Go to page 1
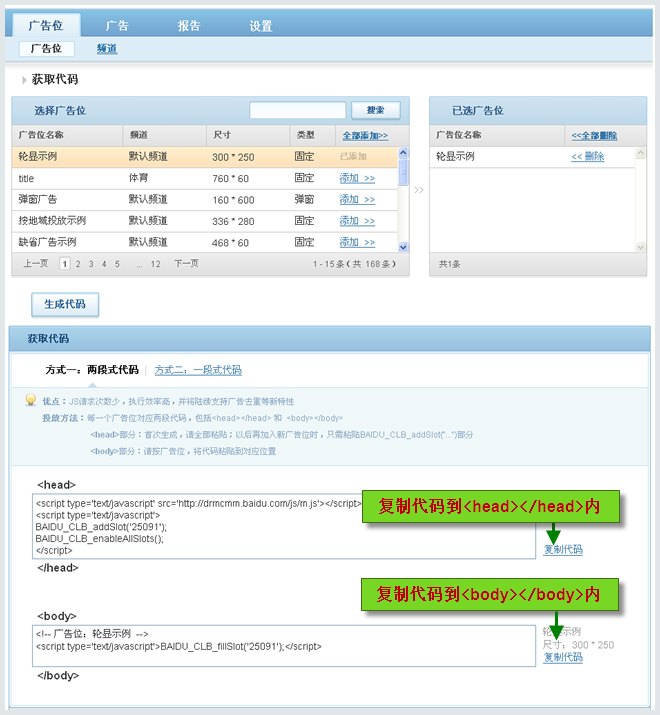 pos(65,264)
